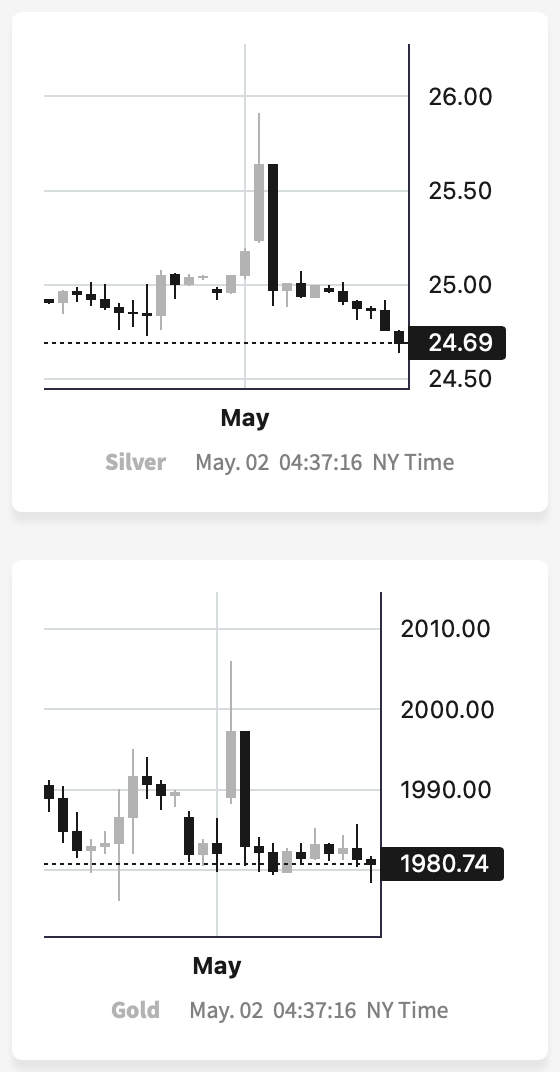Select the tallest gray candle in Silver chart

[x=259, y=178]
